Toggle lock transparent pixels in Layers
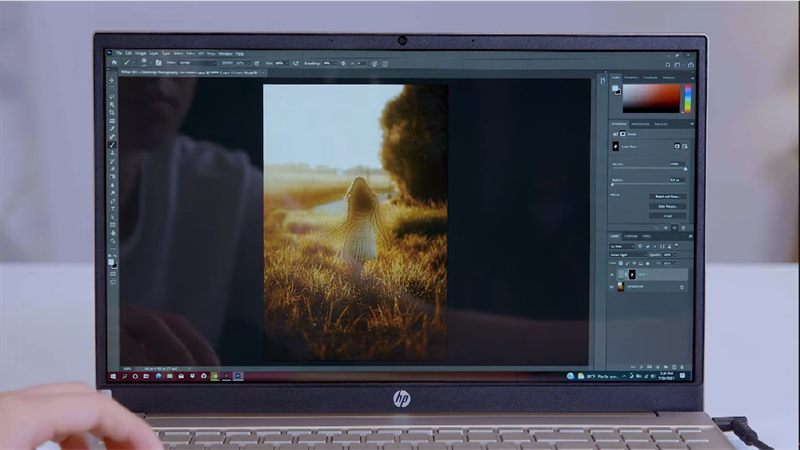Screen dimensions: 800x450 click(x=621, y=263)
